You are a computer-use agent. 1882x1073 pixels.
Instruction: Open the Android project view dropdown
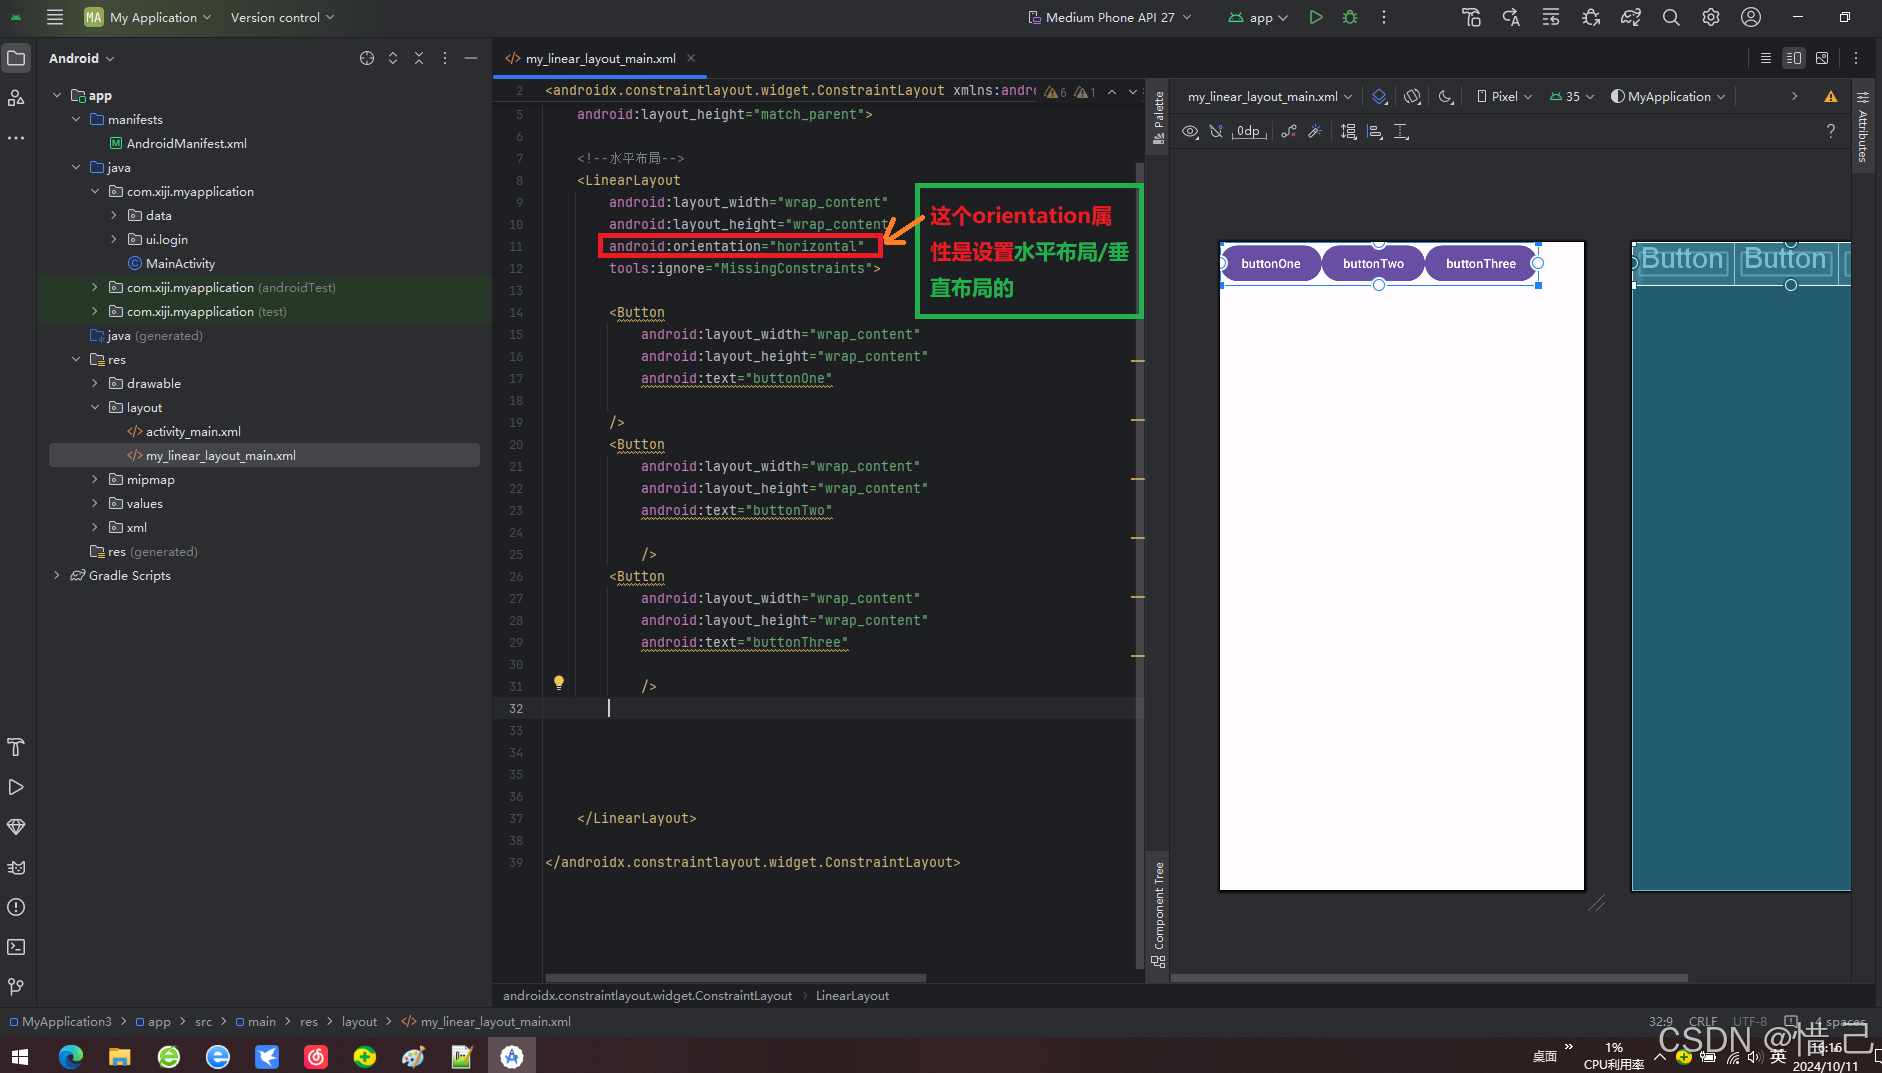pos(81,58)
